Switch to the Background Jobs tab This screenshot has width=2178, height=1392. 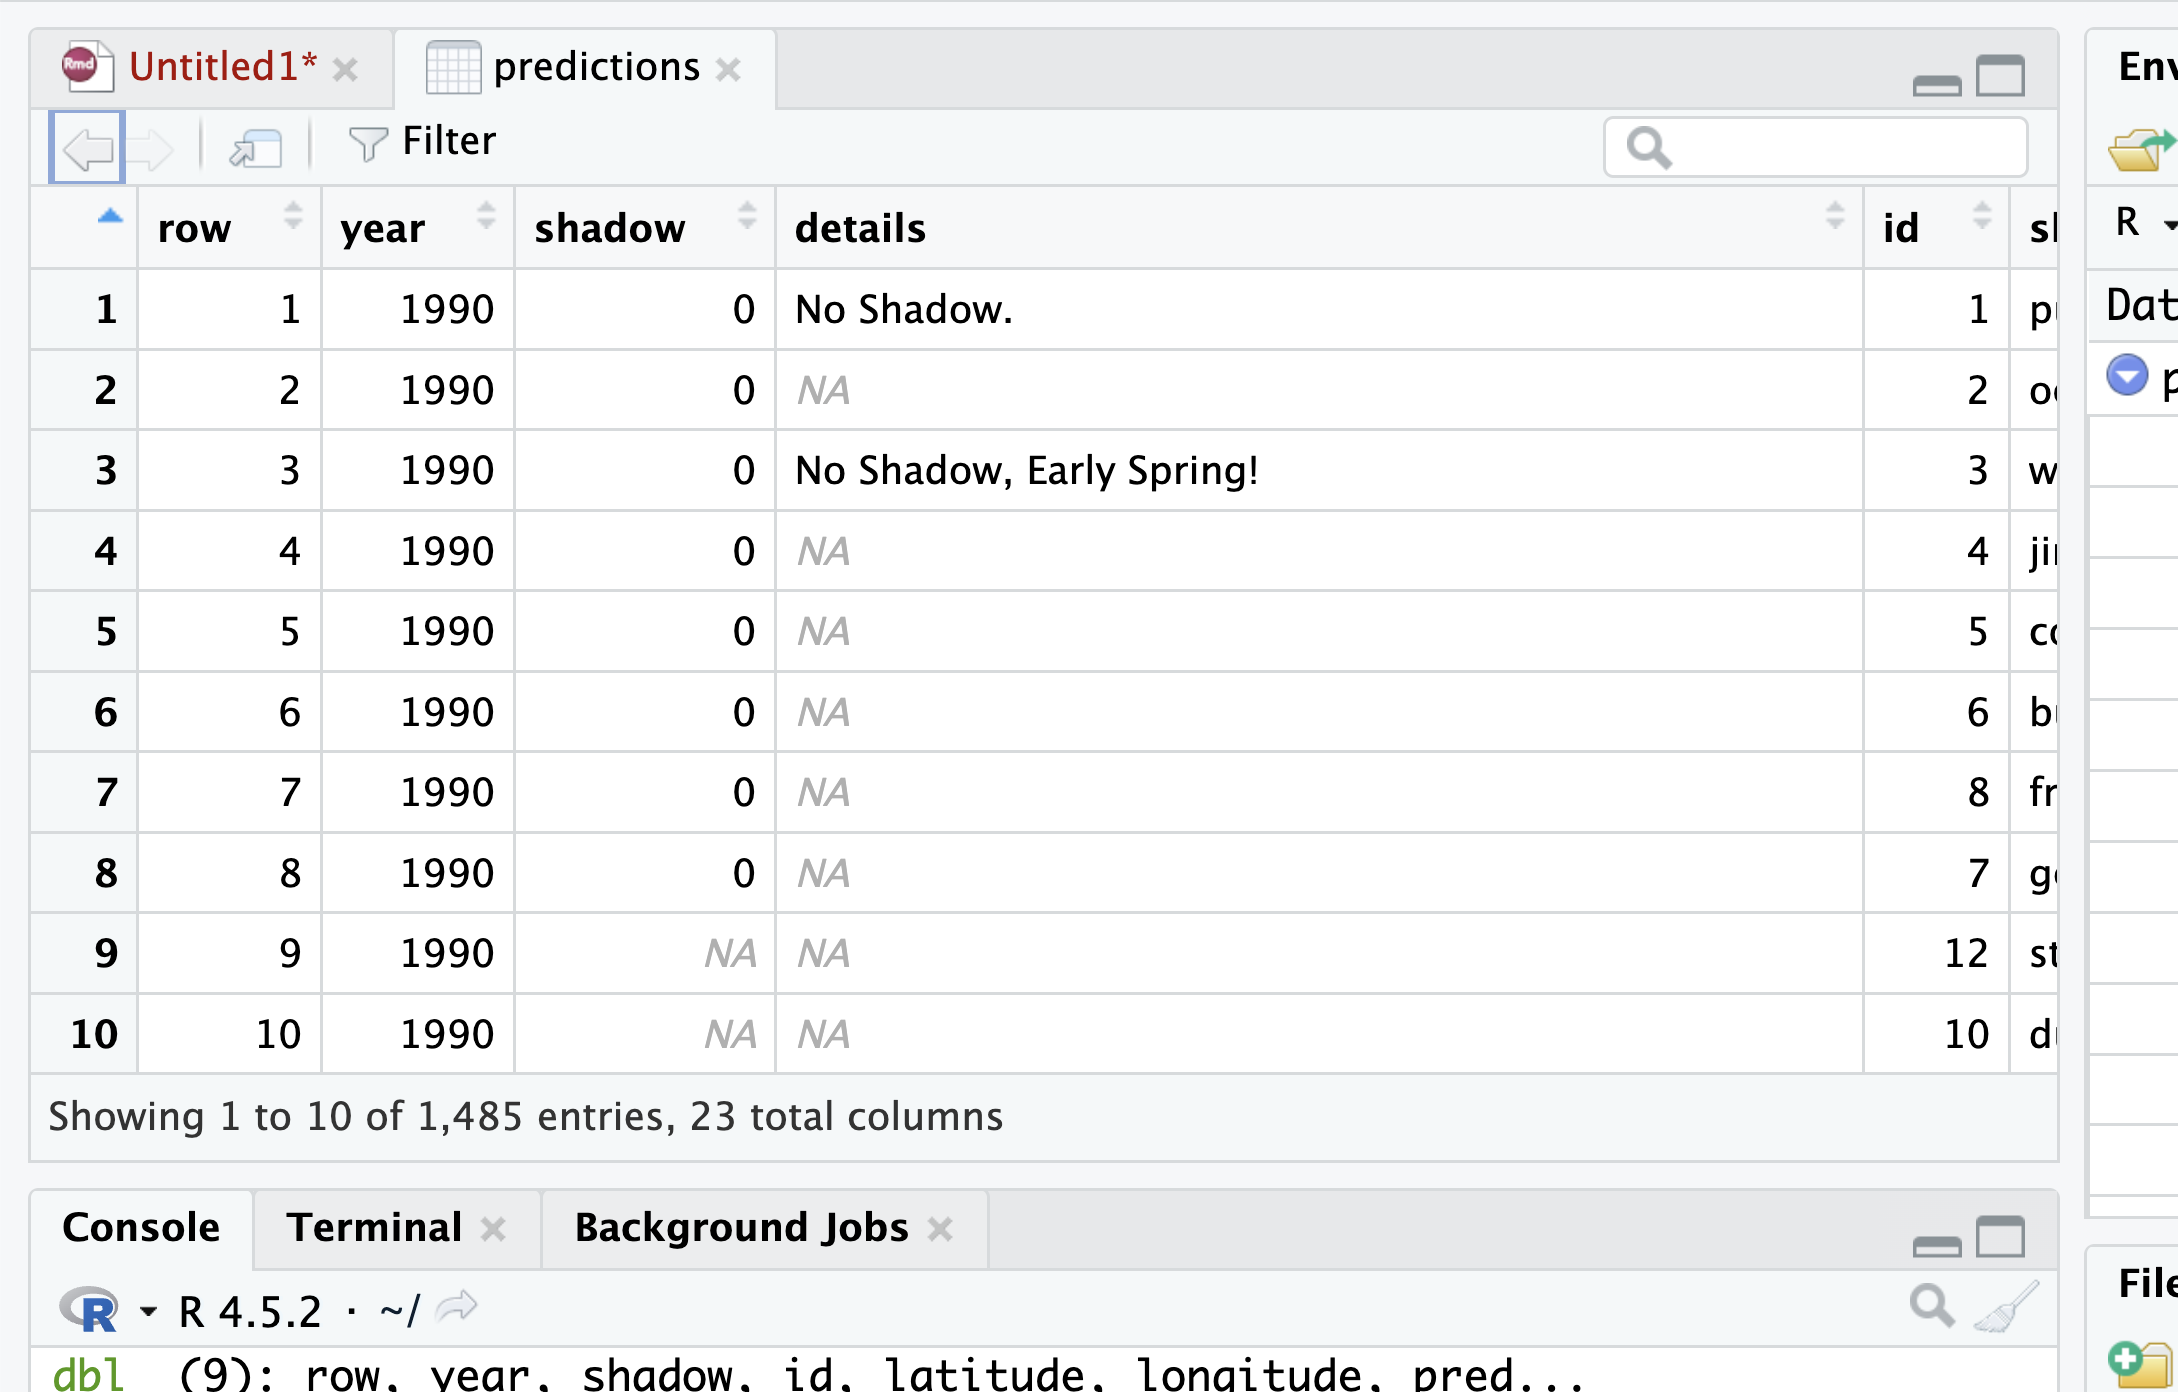(740, 1227)
